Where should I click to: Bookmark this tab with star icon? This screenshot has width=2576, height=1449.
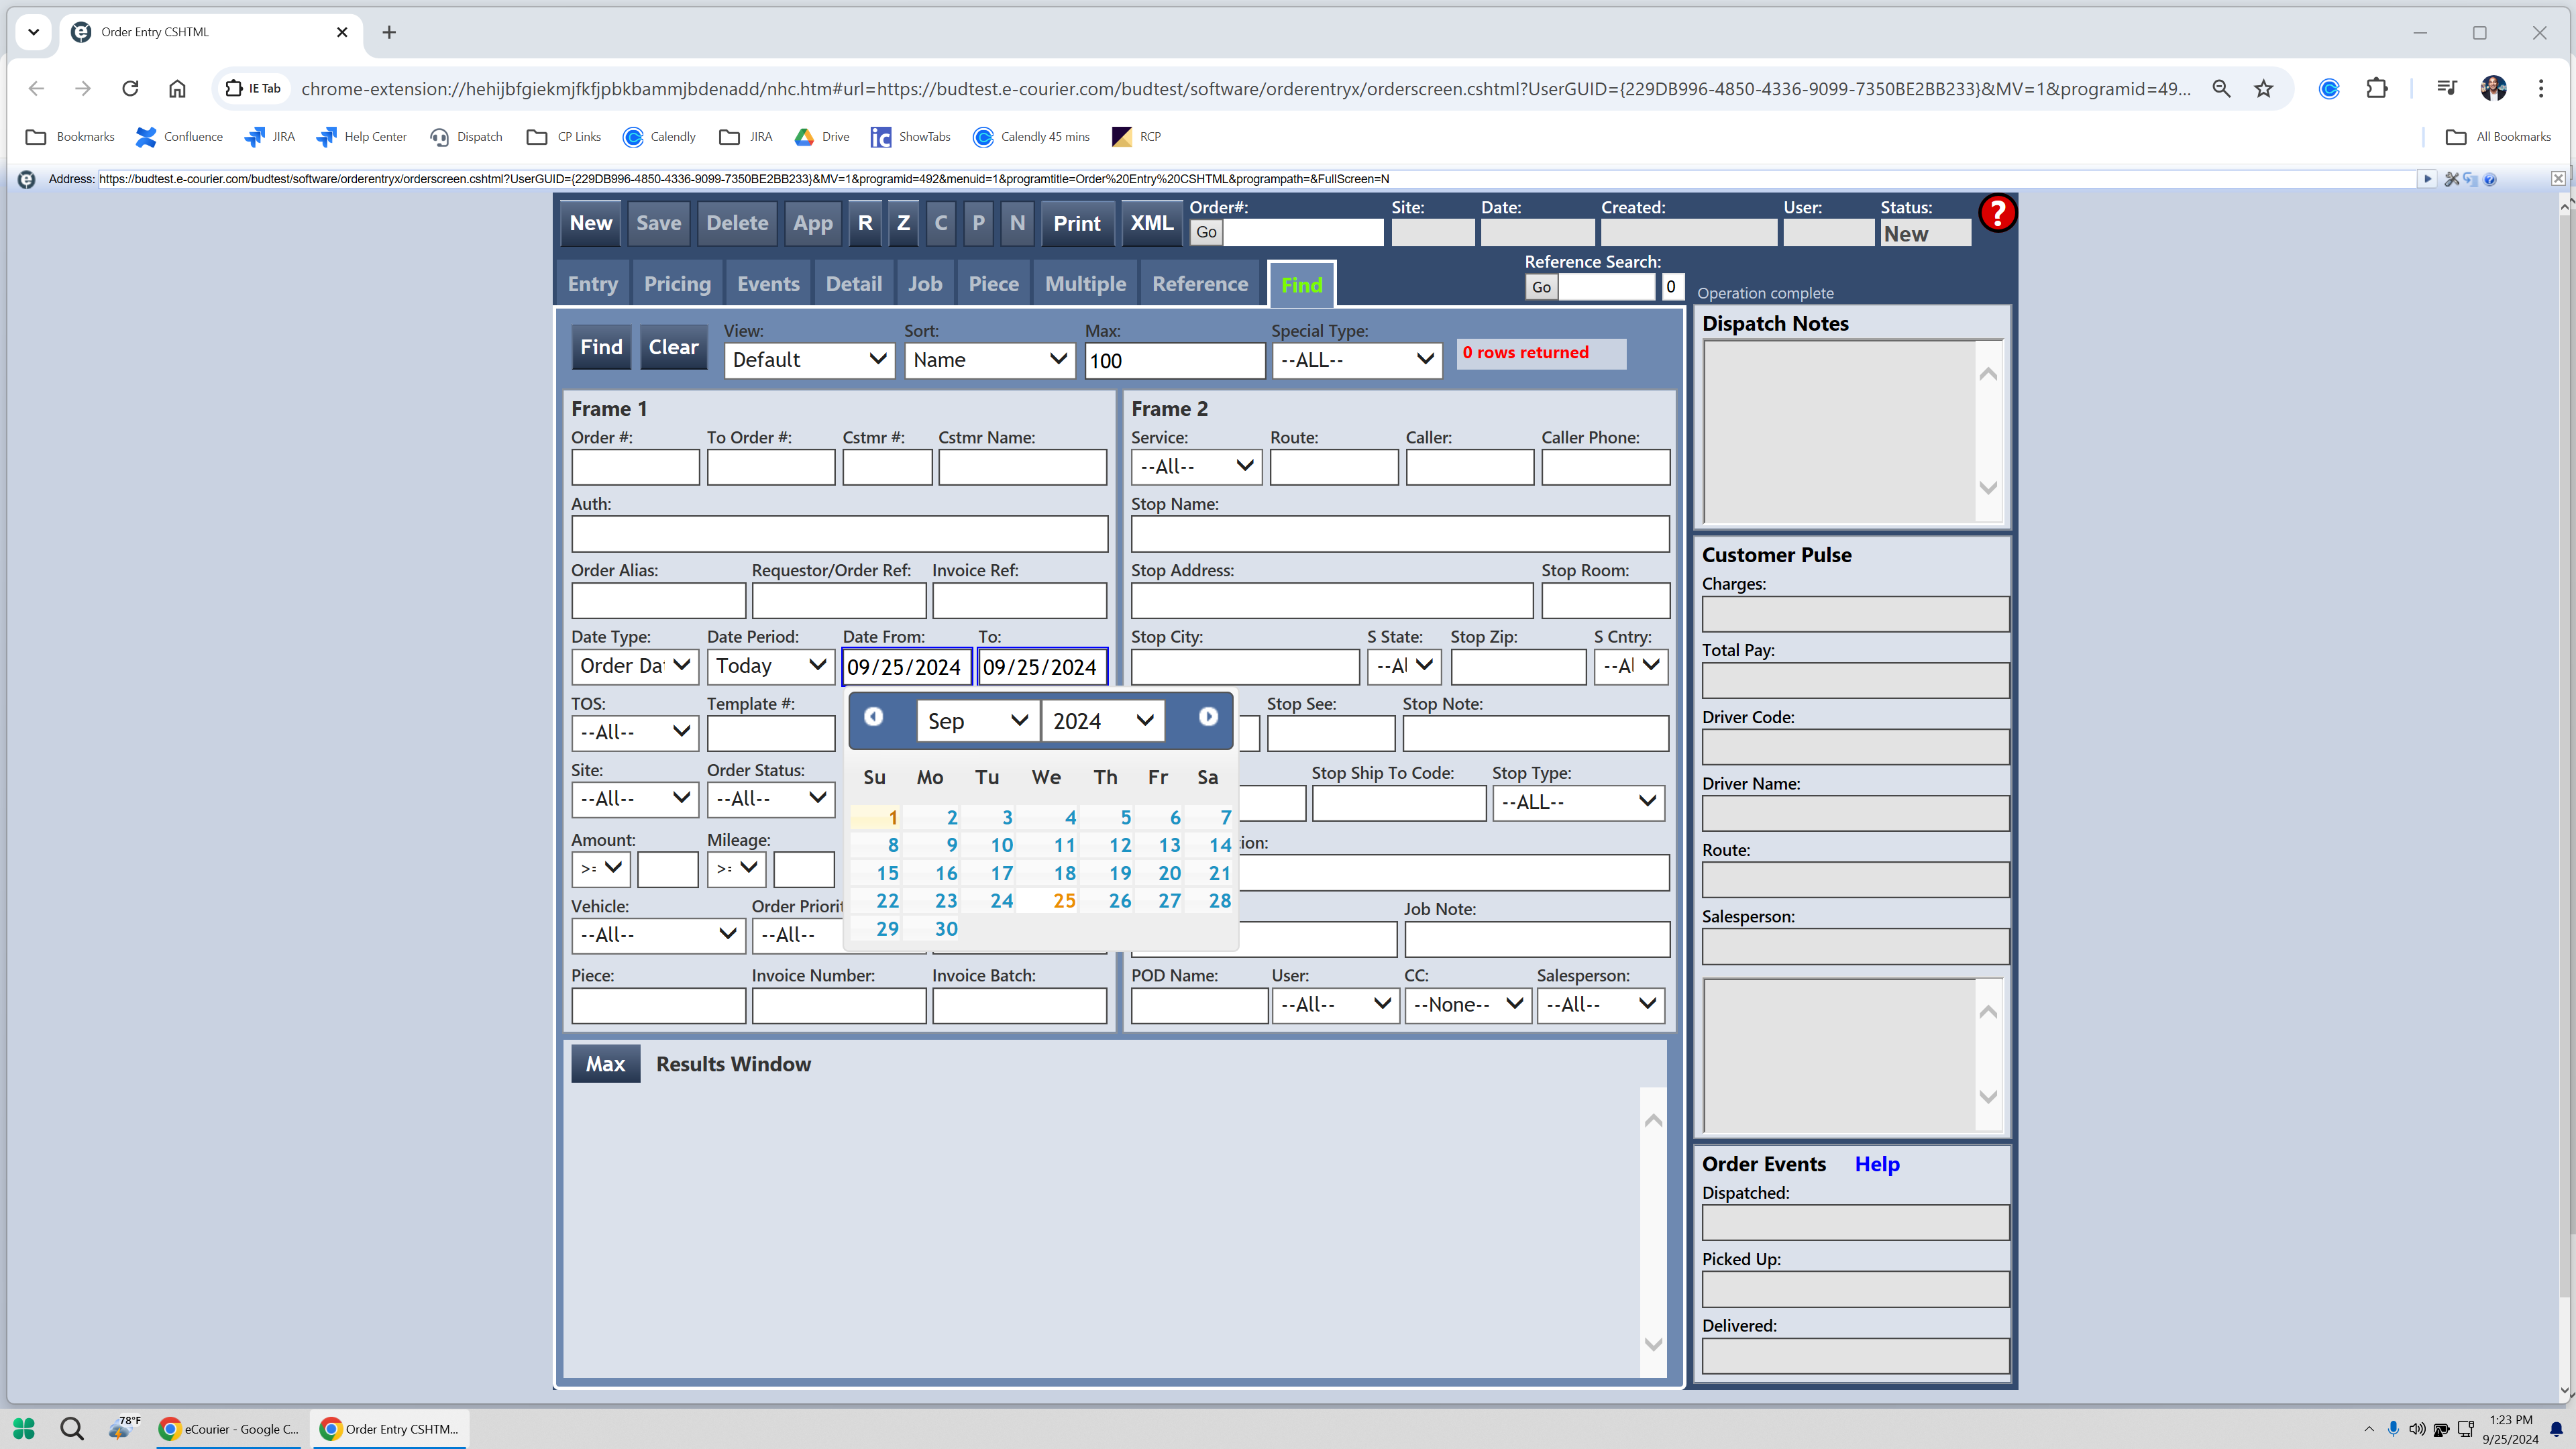pyautogui.click(x=2264, y=88)
